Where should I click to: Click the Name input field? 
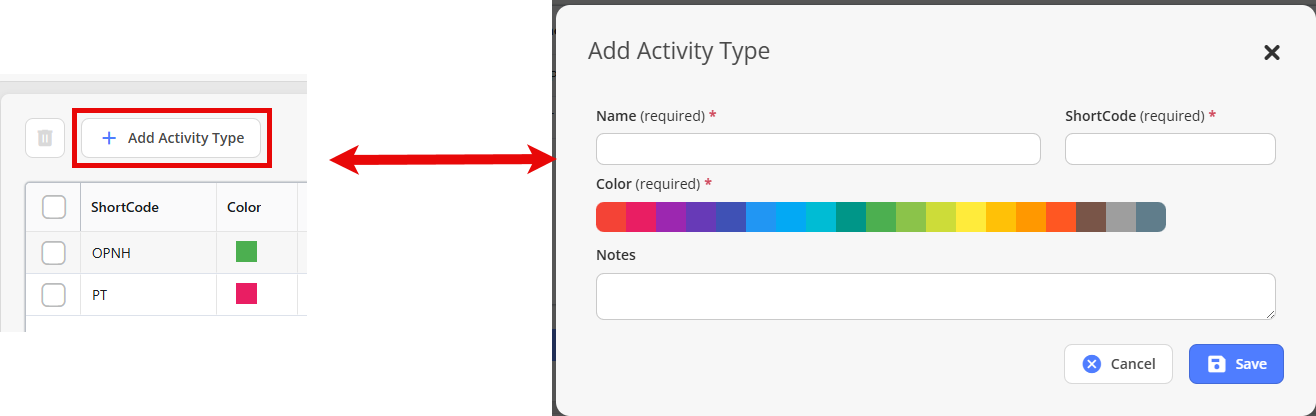coord(818,149)
